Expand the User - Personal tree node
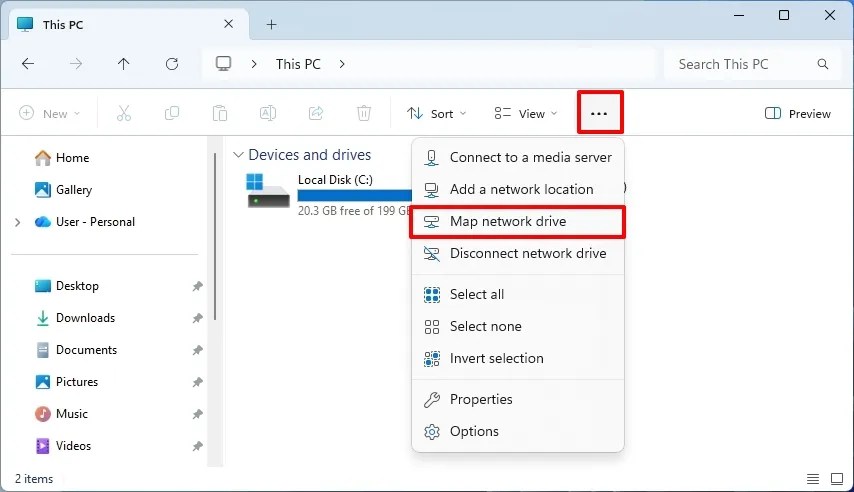854x492 pixels. coord(17,222)
